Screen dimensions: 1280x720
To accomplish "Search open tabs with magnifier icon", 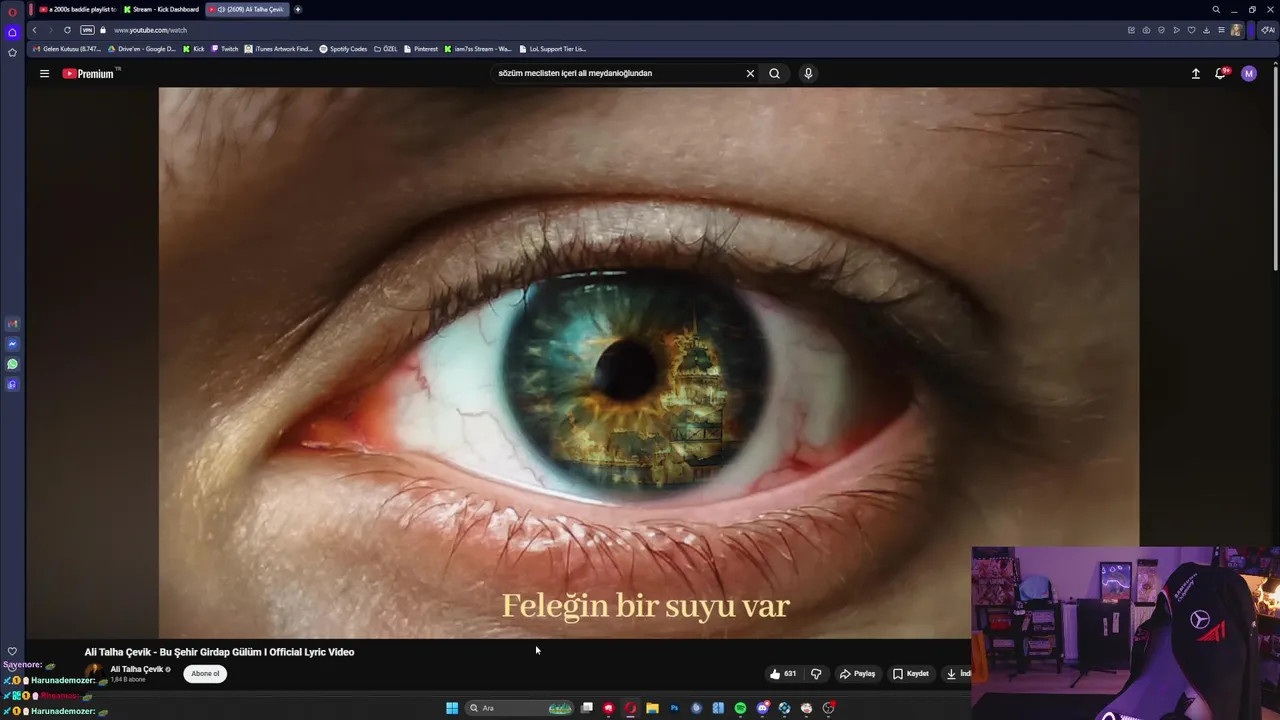I will click(1216, 9).
